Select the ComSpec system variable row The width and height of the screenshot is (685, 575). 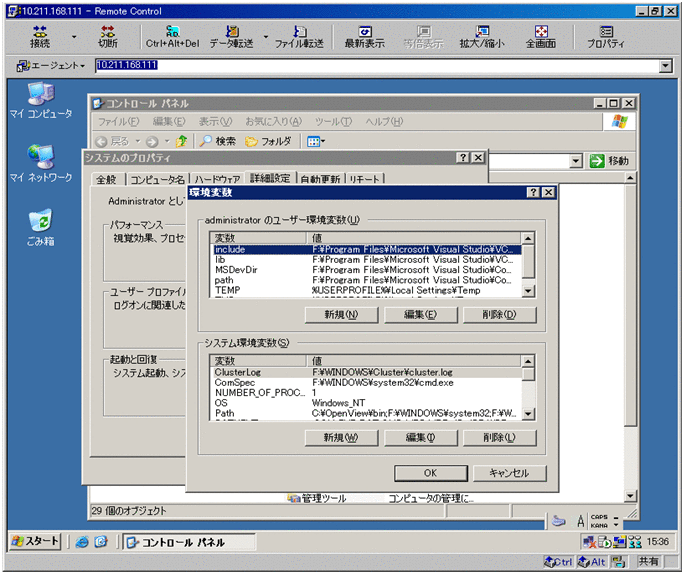(x=236, y=382)
